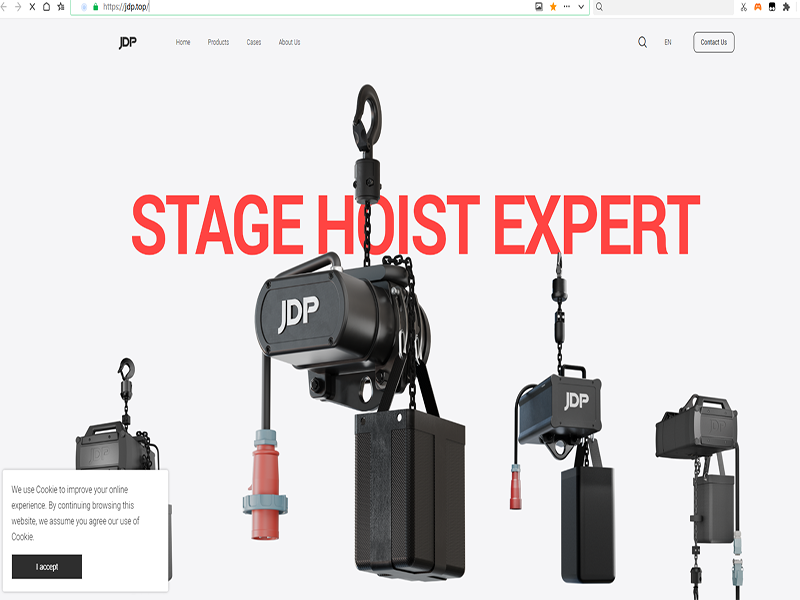
Task: Click the browser back arrow
Action: (5, 6)
